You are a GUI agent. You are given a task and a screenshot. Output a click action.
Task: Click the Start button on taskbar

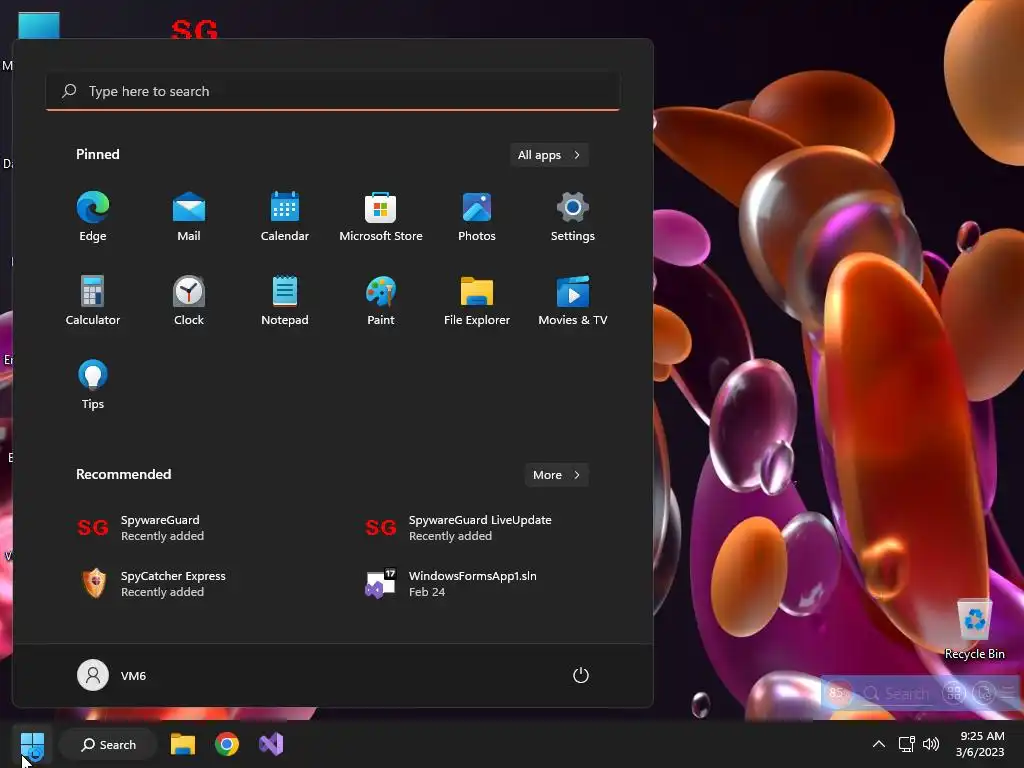32,744
